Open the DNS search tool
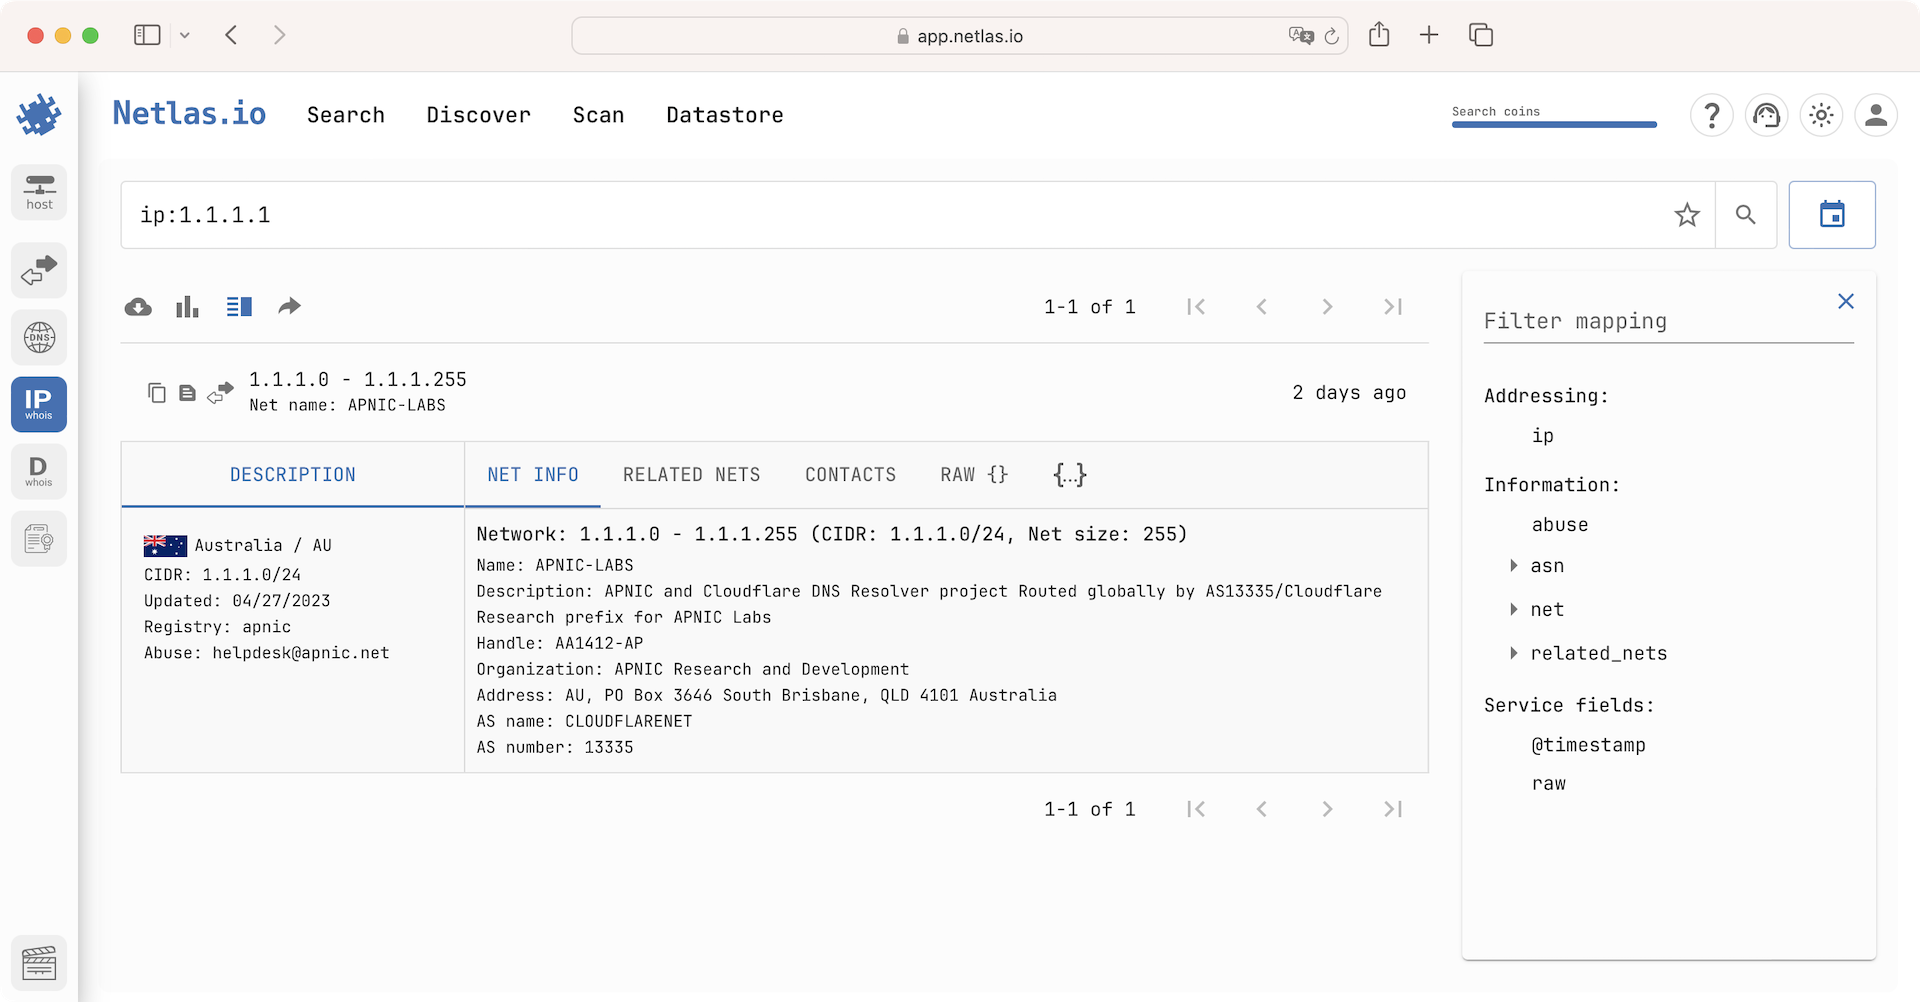The image size is (1920, 1002). 38,337
